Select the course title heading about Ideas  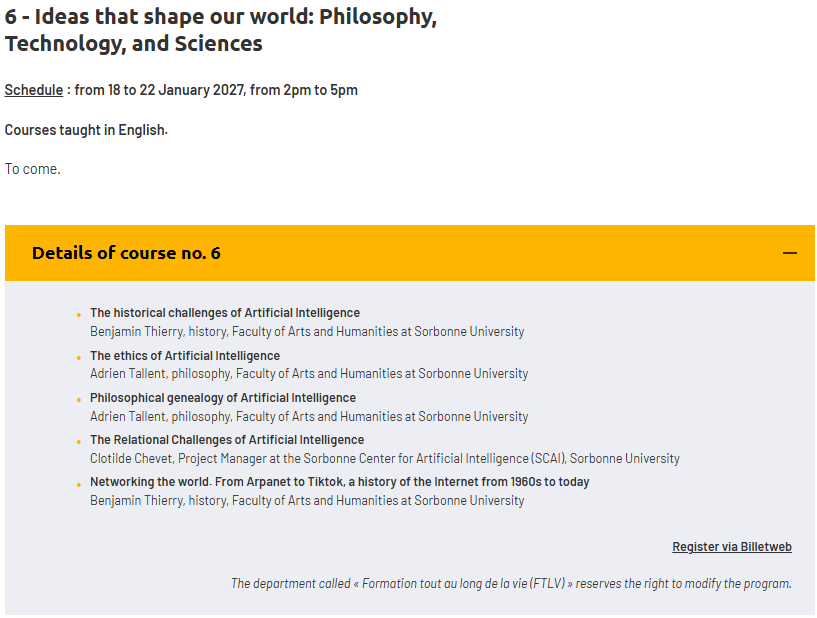tap(221, 30)
